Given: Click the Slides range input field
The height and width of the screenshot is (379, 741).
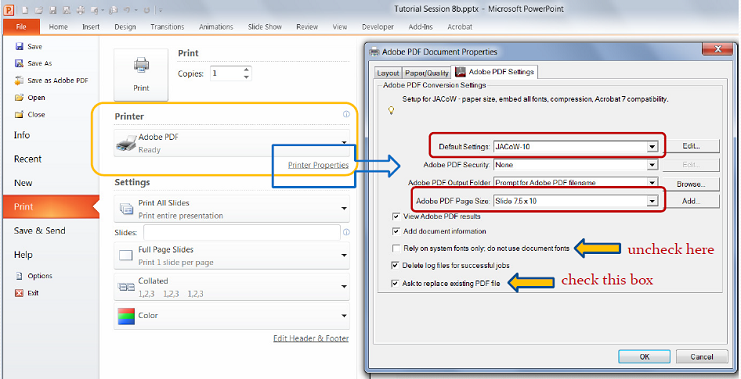Looking at the screenshot, I should [242, 233].
